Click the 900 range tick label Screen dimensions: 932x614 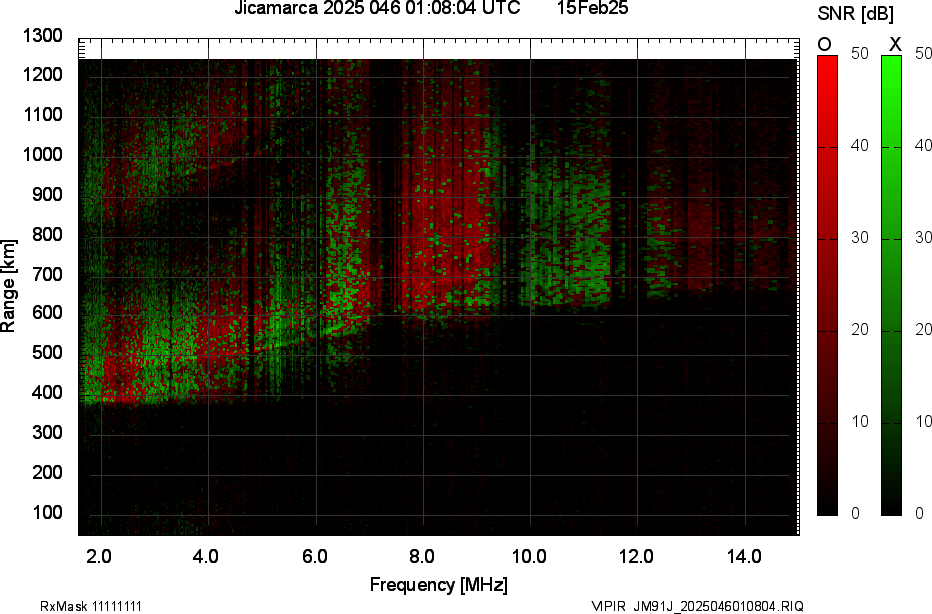coord(47,194)
